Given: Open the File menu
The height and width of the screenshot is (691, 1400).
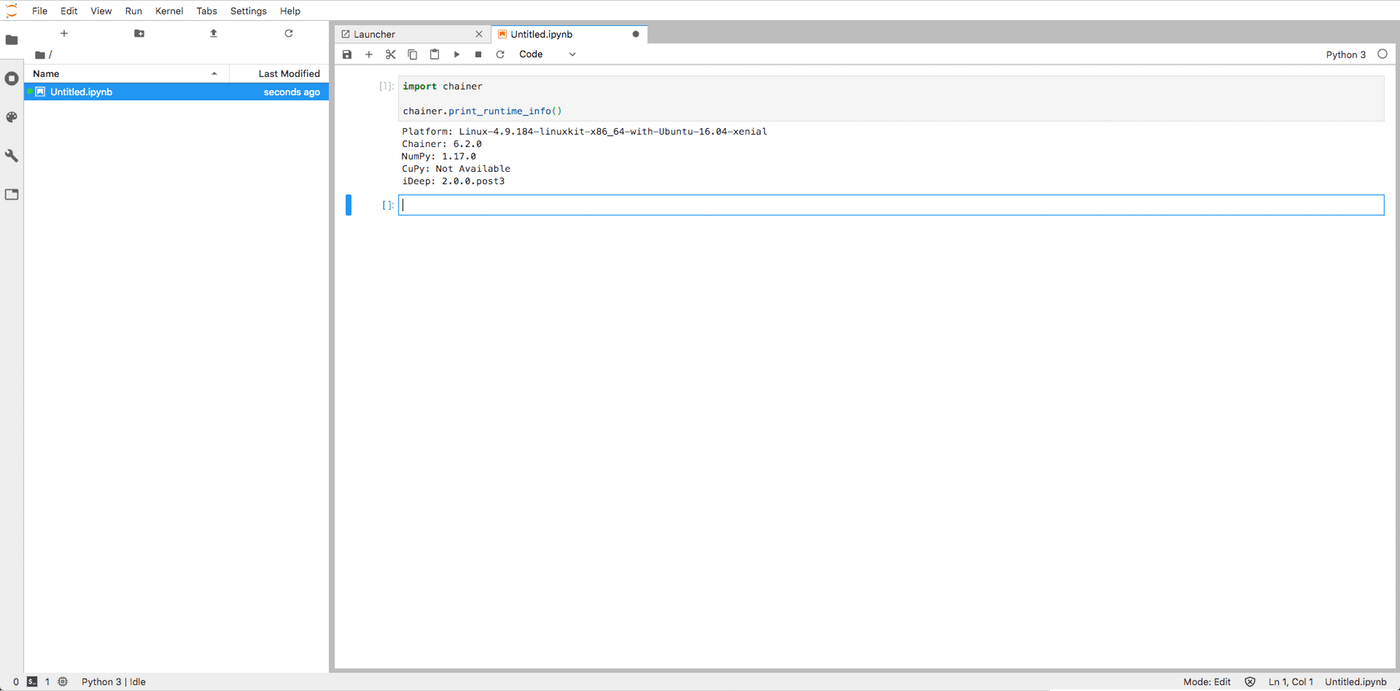Looking at the screenshot, I should coord(40,11).
